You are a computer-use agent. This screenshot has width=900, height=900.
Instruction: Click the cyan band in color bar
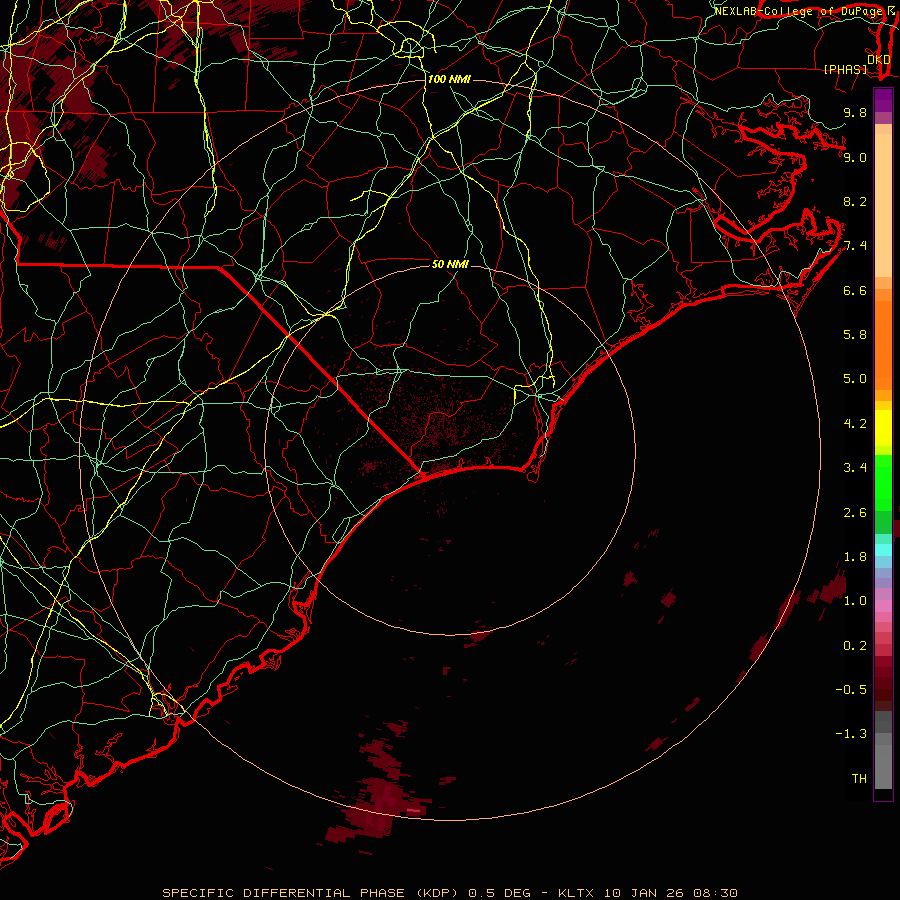(883, 550)
